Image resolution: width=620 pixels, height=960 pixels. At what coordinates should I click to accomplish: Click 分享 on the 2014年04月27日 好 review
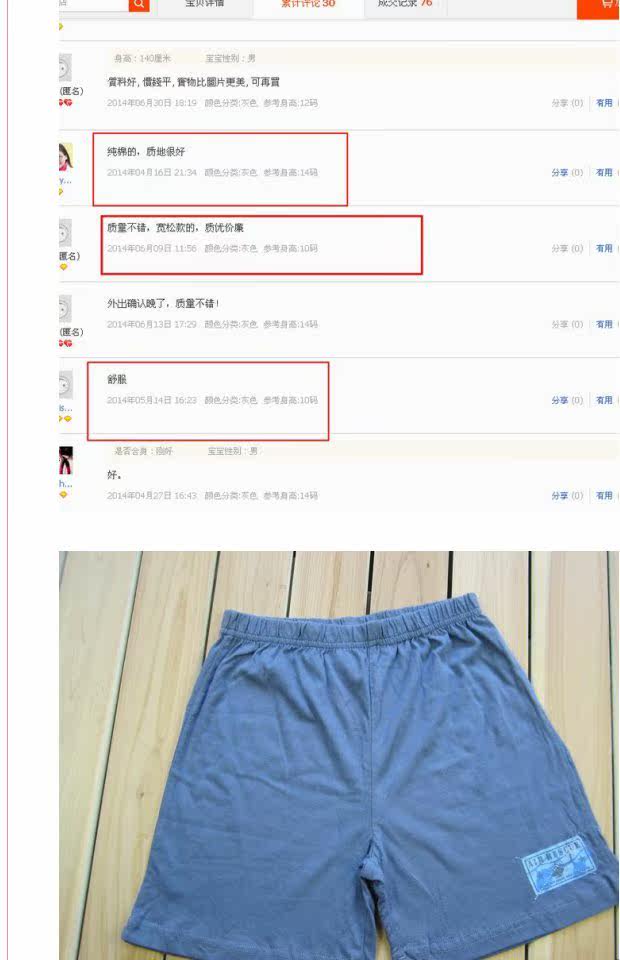coord(560,496)
